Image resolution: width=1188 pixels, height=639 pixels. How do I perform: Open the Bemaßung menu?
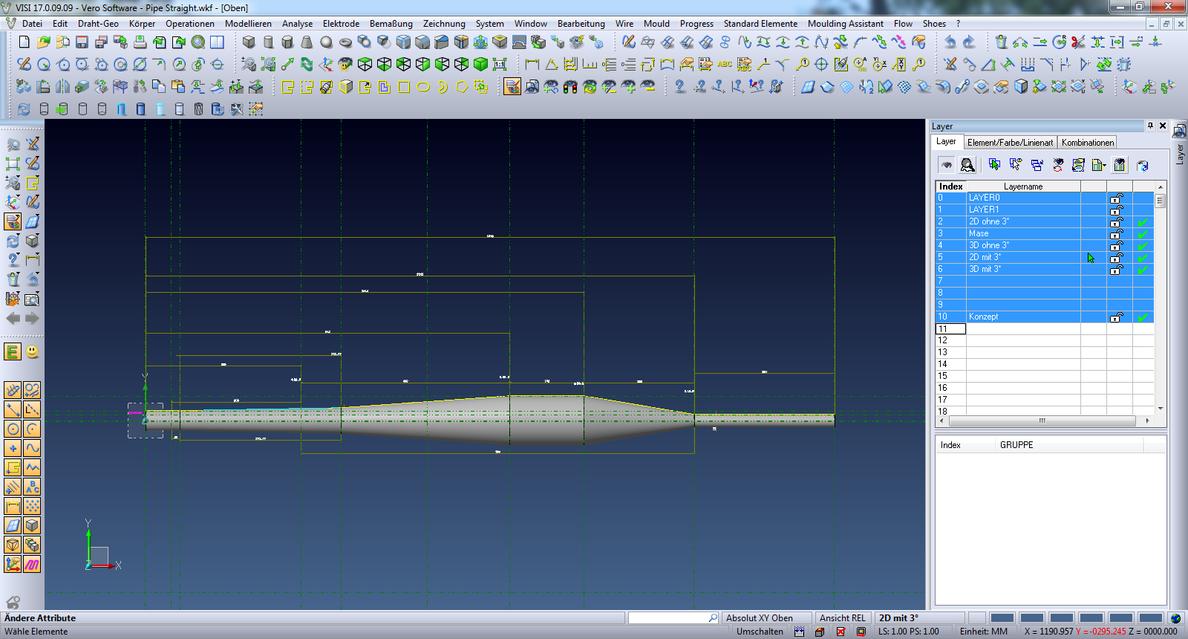(x=391, y=23)
